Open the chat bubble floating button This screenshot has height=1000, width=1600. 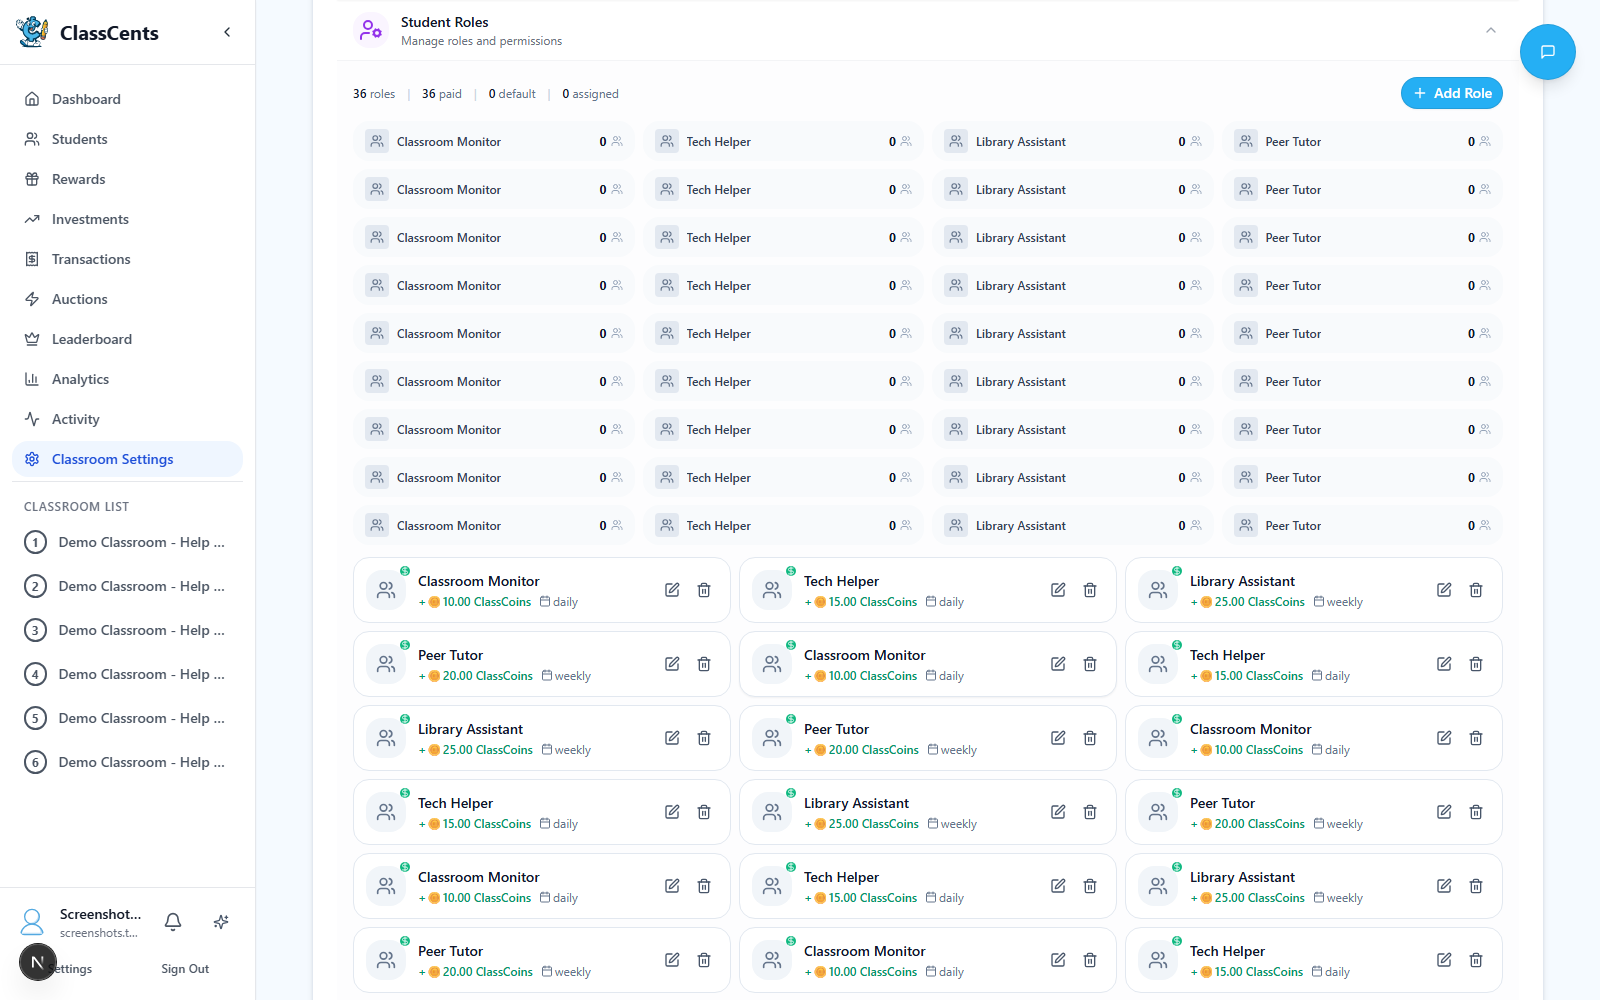1548,52
